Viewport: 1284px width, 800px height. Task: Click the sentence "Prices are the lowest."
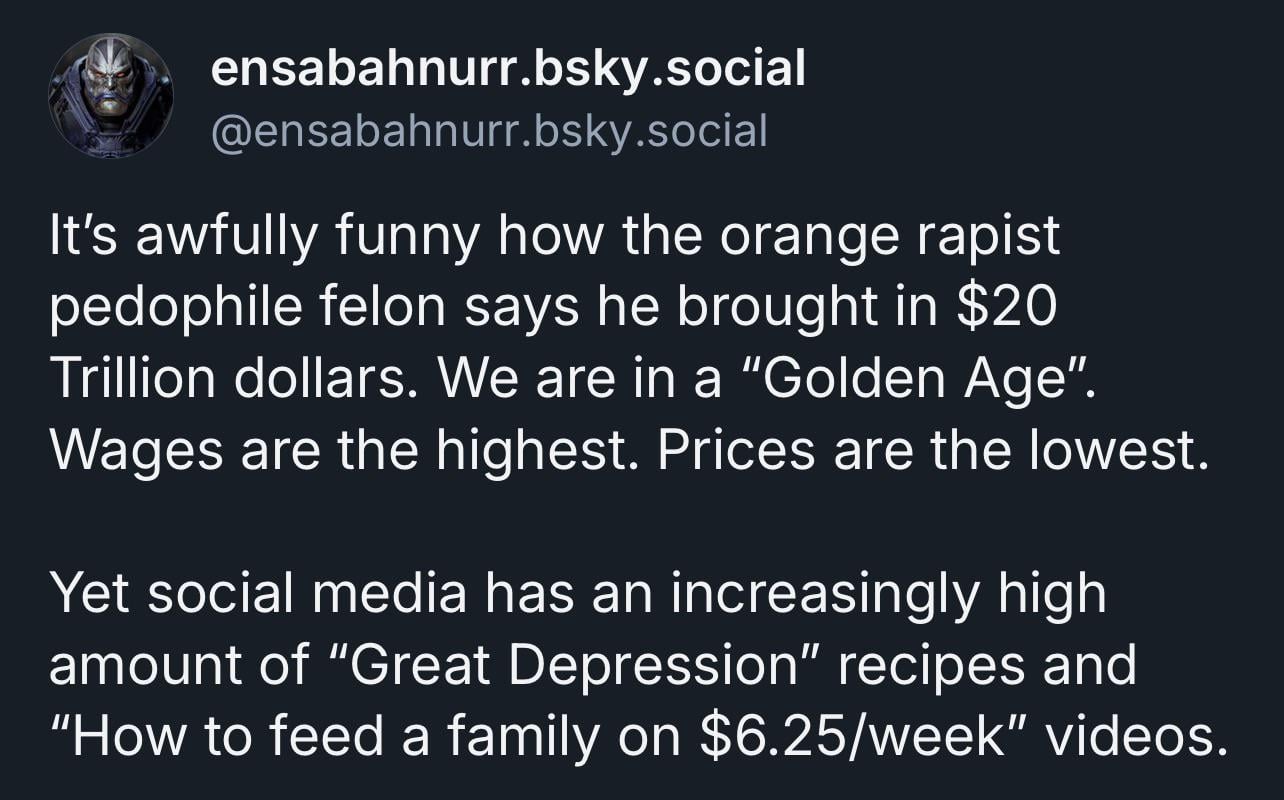[927, 451]
